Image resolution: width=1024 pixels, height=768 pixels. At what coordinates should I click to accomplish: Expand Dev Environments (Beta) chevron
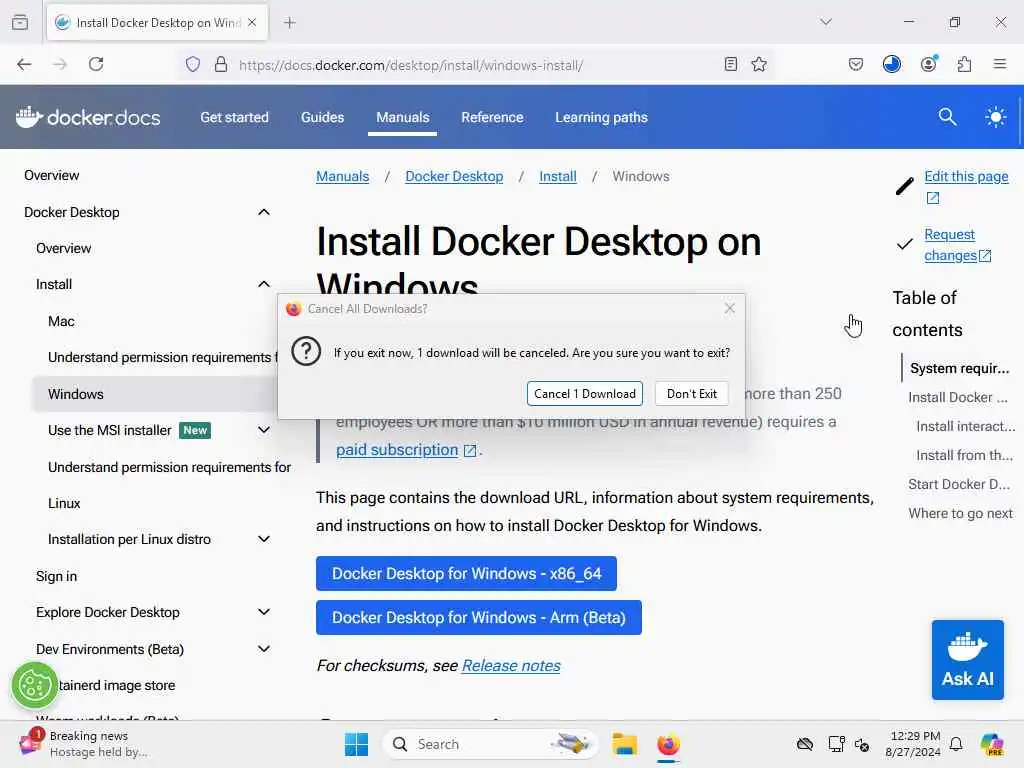coord(264,648)
